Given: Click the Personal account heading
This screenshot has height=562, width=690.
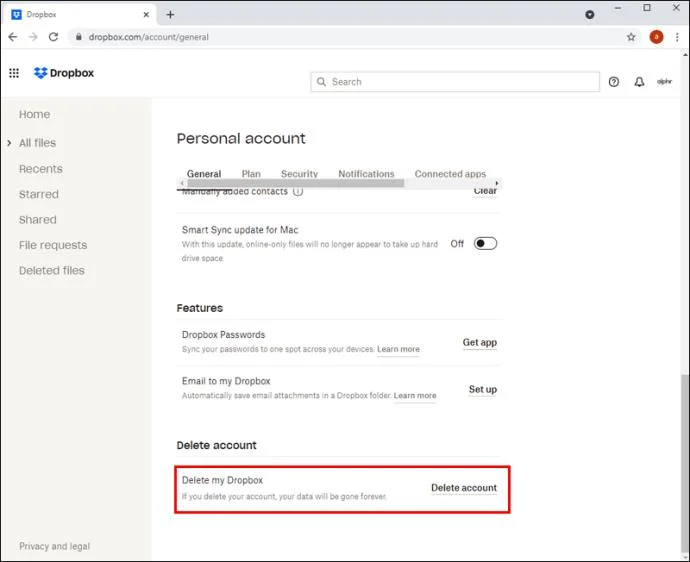Looking at the screenshot, I should tap(241, 139).
